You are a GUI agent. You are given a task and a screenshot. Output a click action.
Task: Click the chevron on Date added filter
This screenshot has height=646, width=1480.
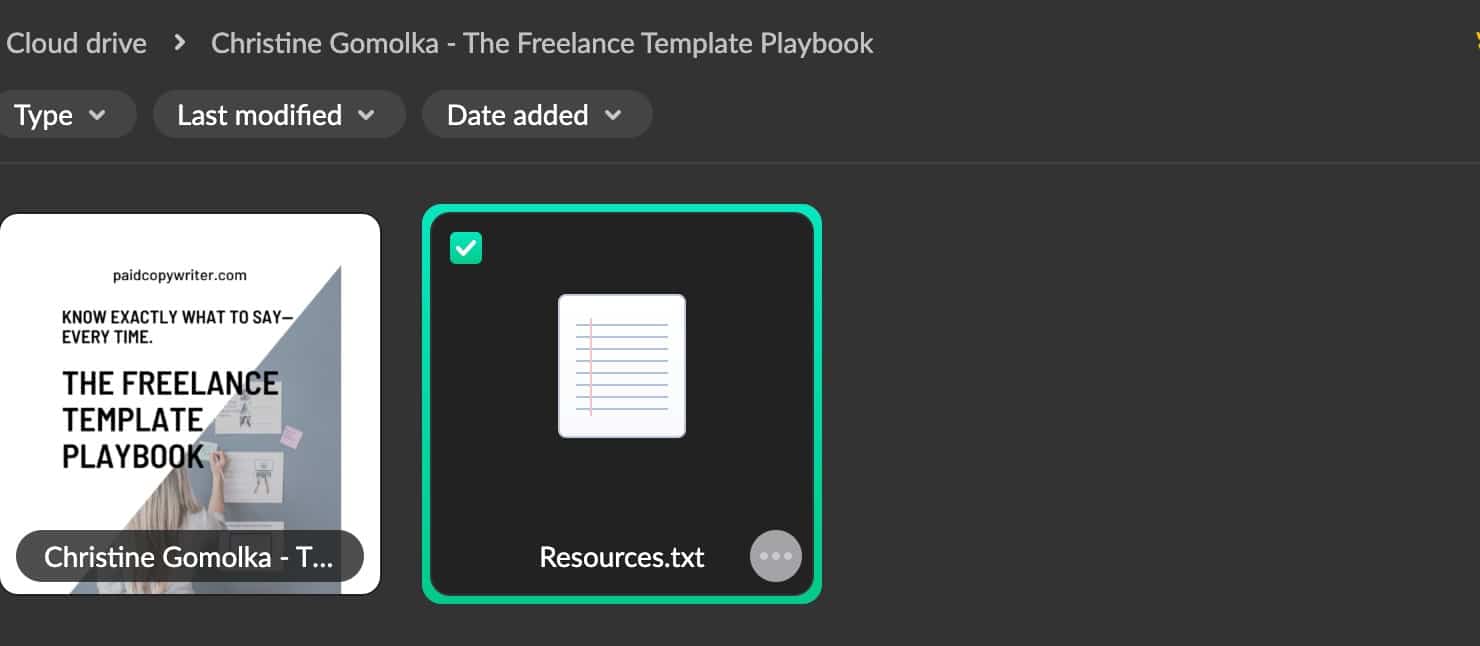(x=613, y=115)
